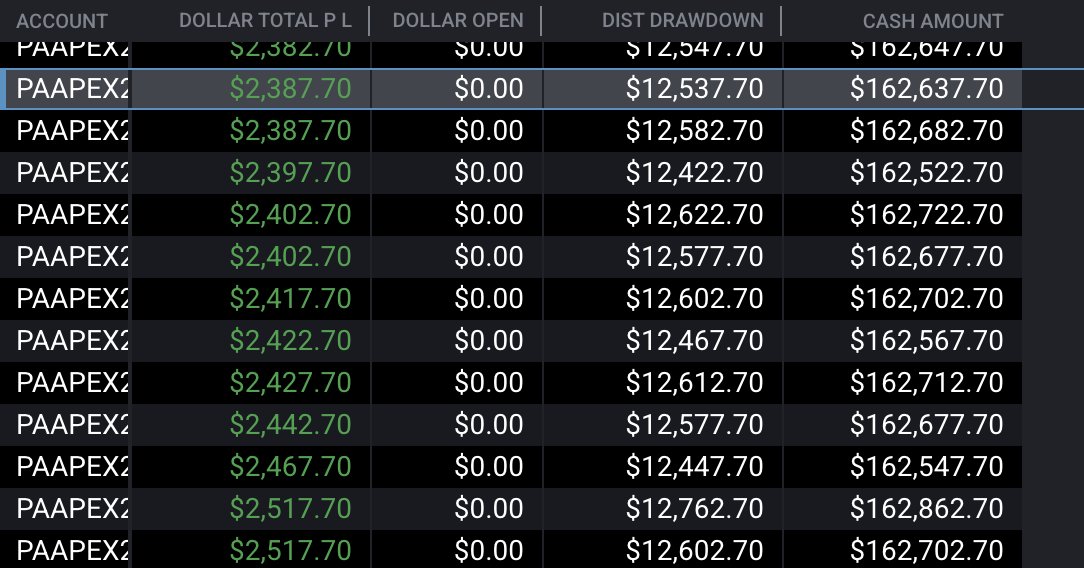Click $0.00 dollar open in $162,862.70 row

coord(489,509)
